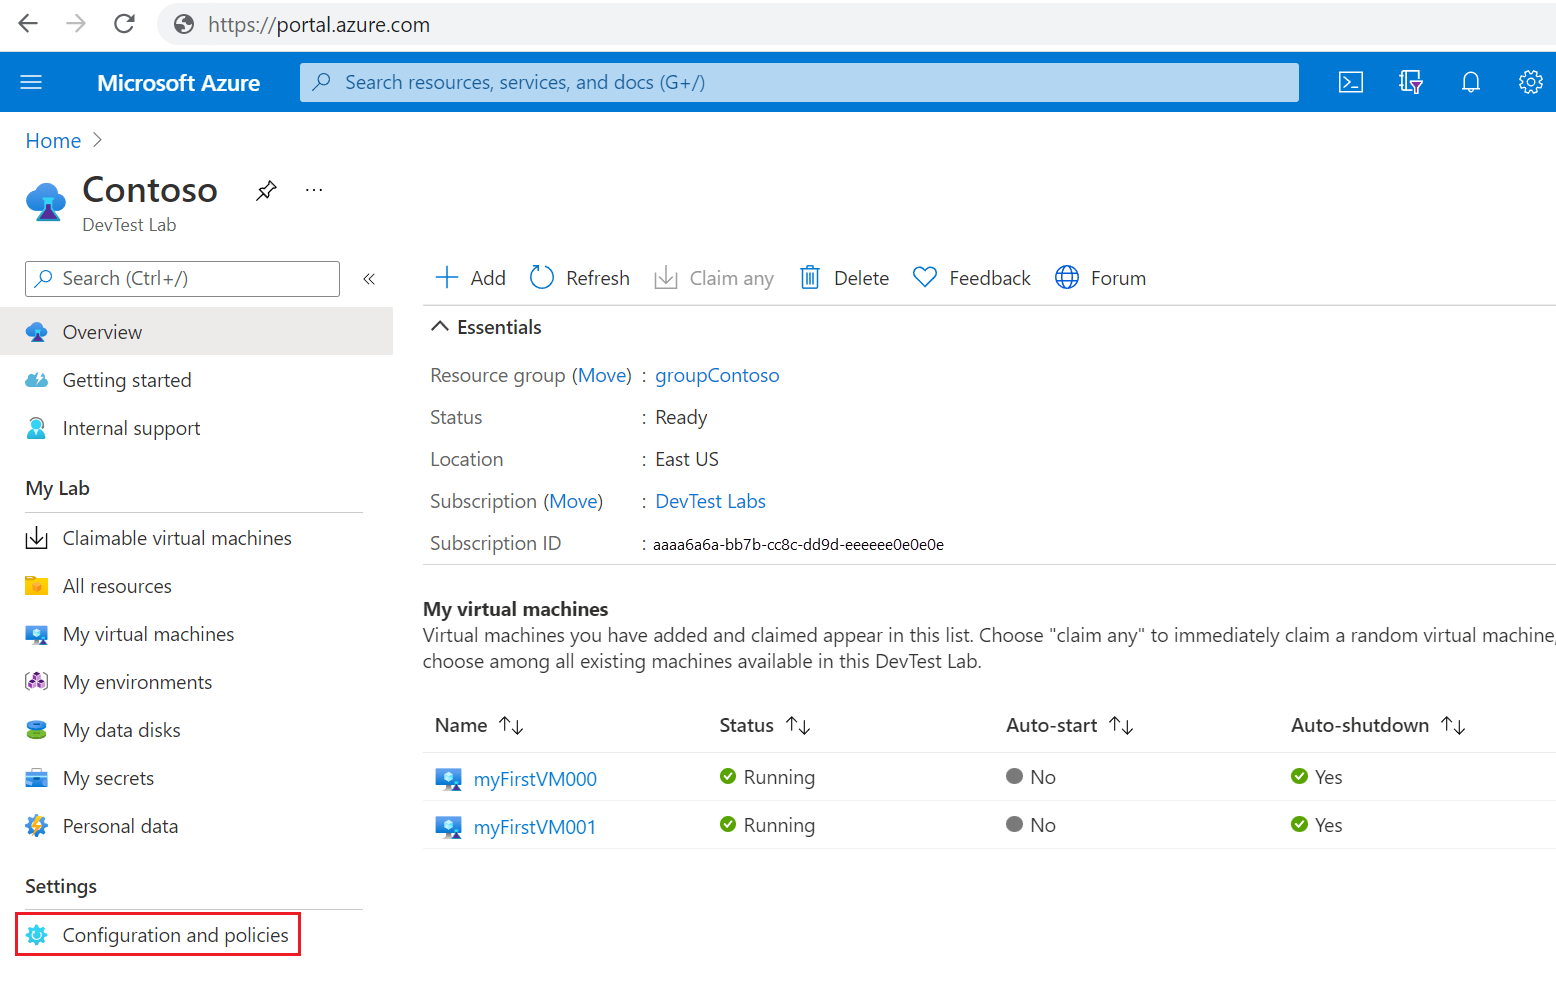The width and height of the screenshot is (1556, 997).
Task: Open Configuration and policies
Action: [158, 935]
